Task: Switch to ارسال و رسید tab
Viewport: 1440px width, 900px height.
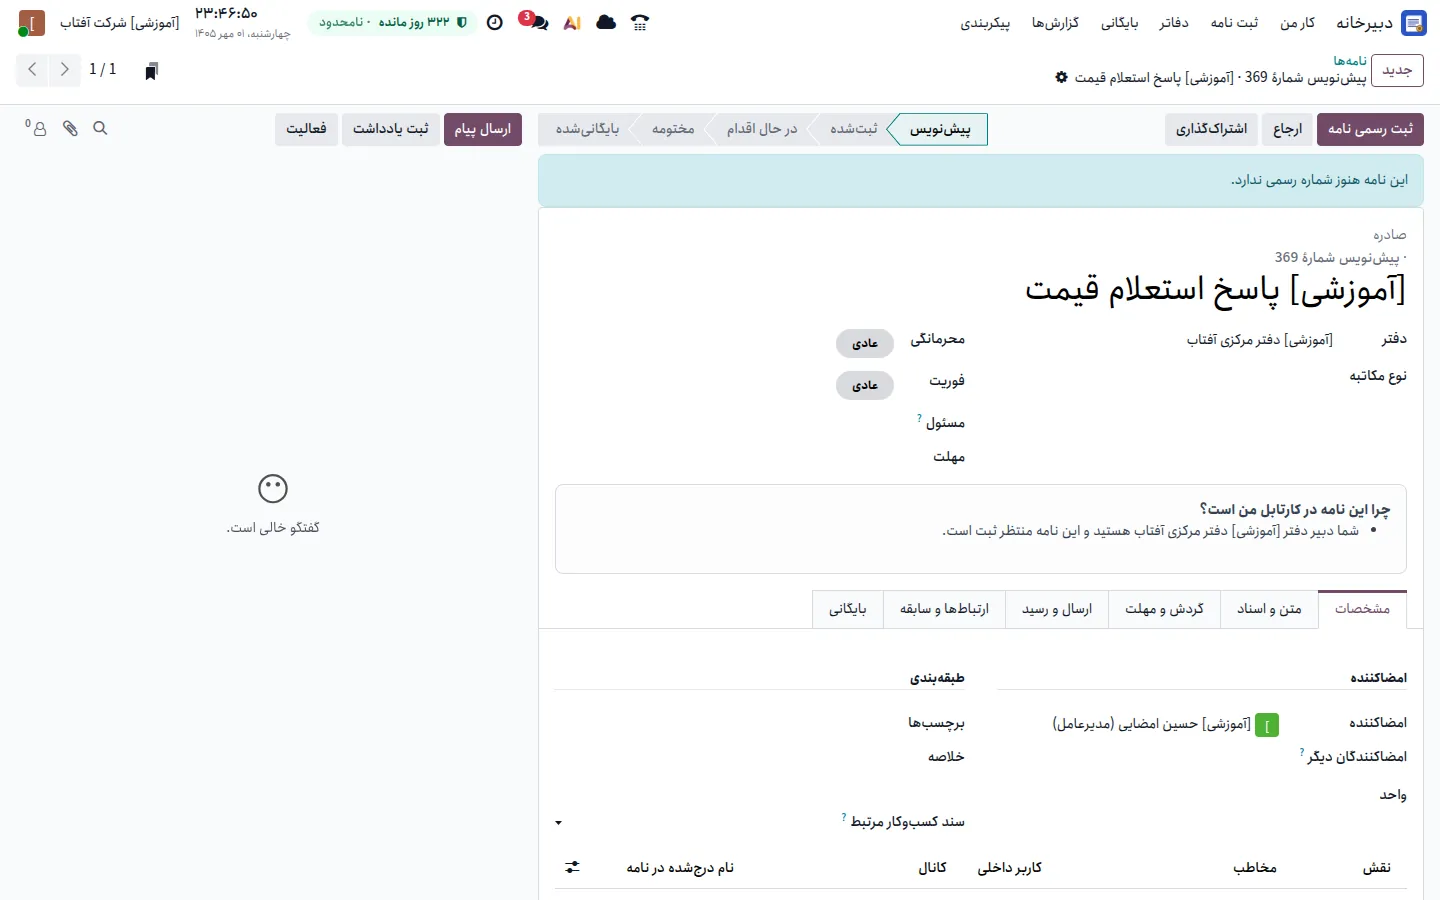Action: click(1057, 609)
